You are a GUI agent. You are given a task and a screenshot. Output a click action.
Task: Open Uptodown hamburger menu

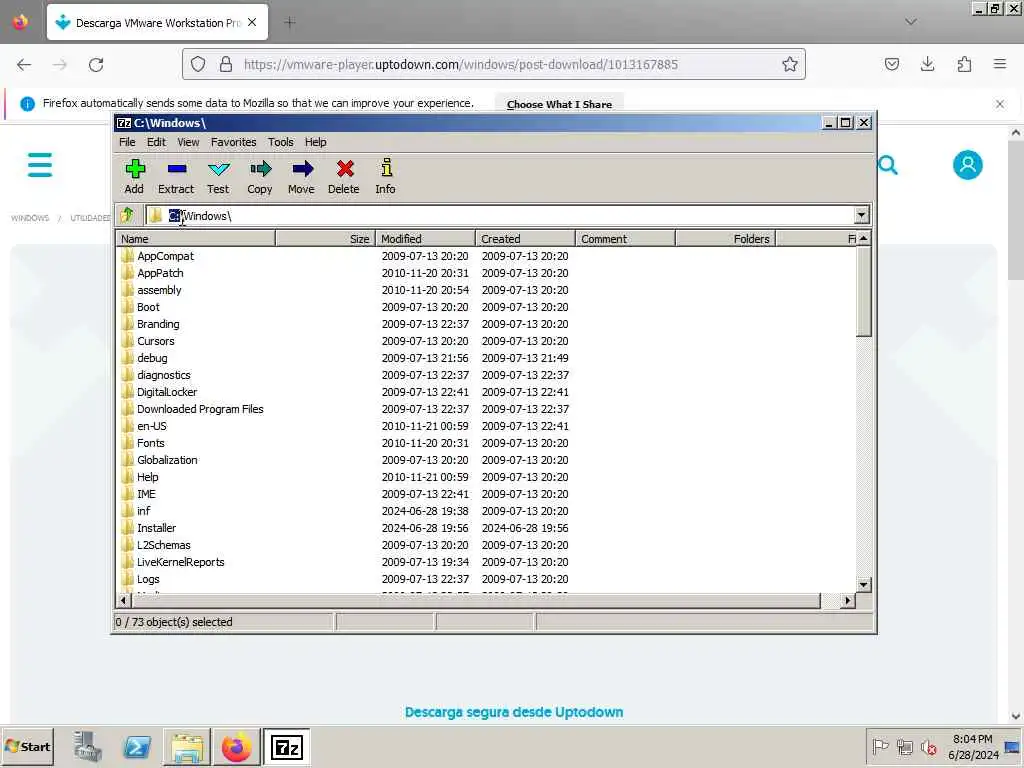click(x=40, y=165)
